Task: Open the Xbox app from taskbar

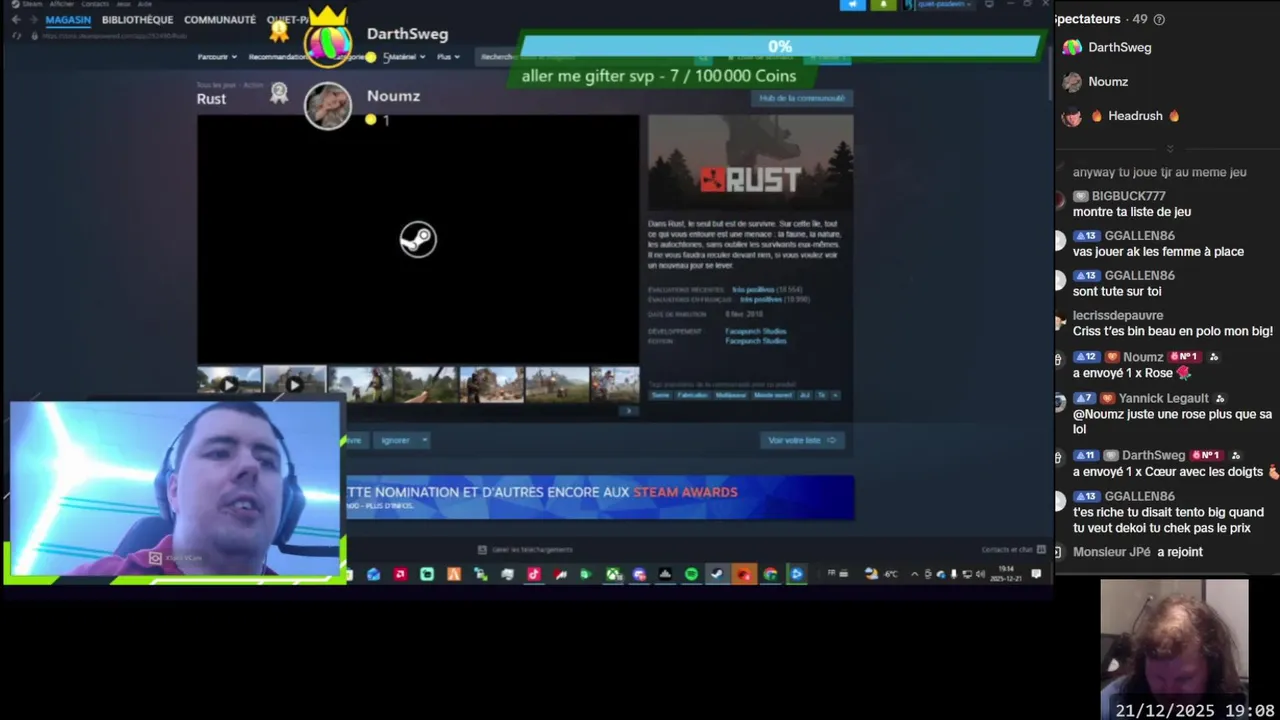Action: pos(612,574)
